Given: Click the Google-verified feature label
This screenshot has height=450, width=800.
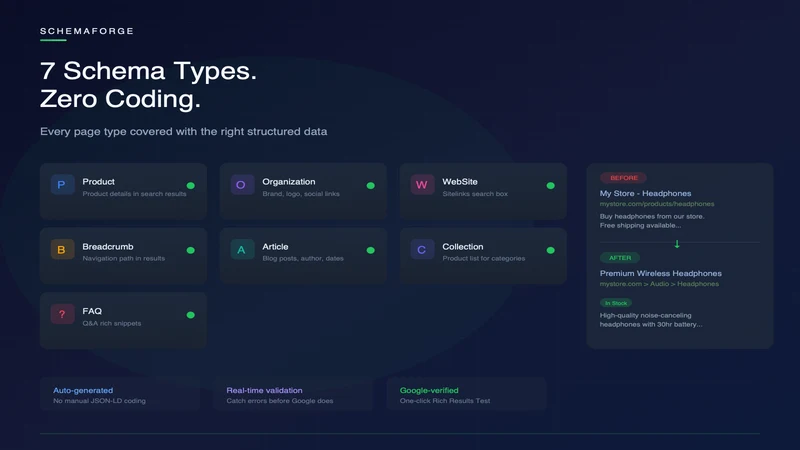Looking at the screenshot, I should [429, 390].
